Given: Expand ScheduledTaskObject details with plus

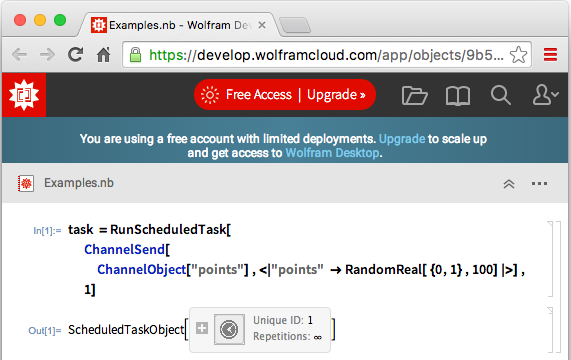Looking at the screenshot, I should tap(202, 328).
